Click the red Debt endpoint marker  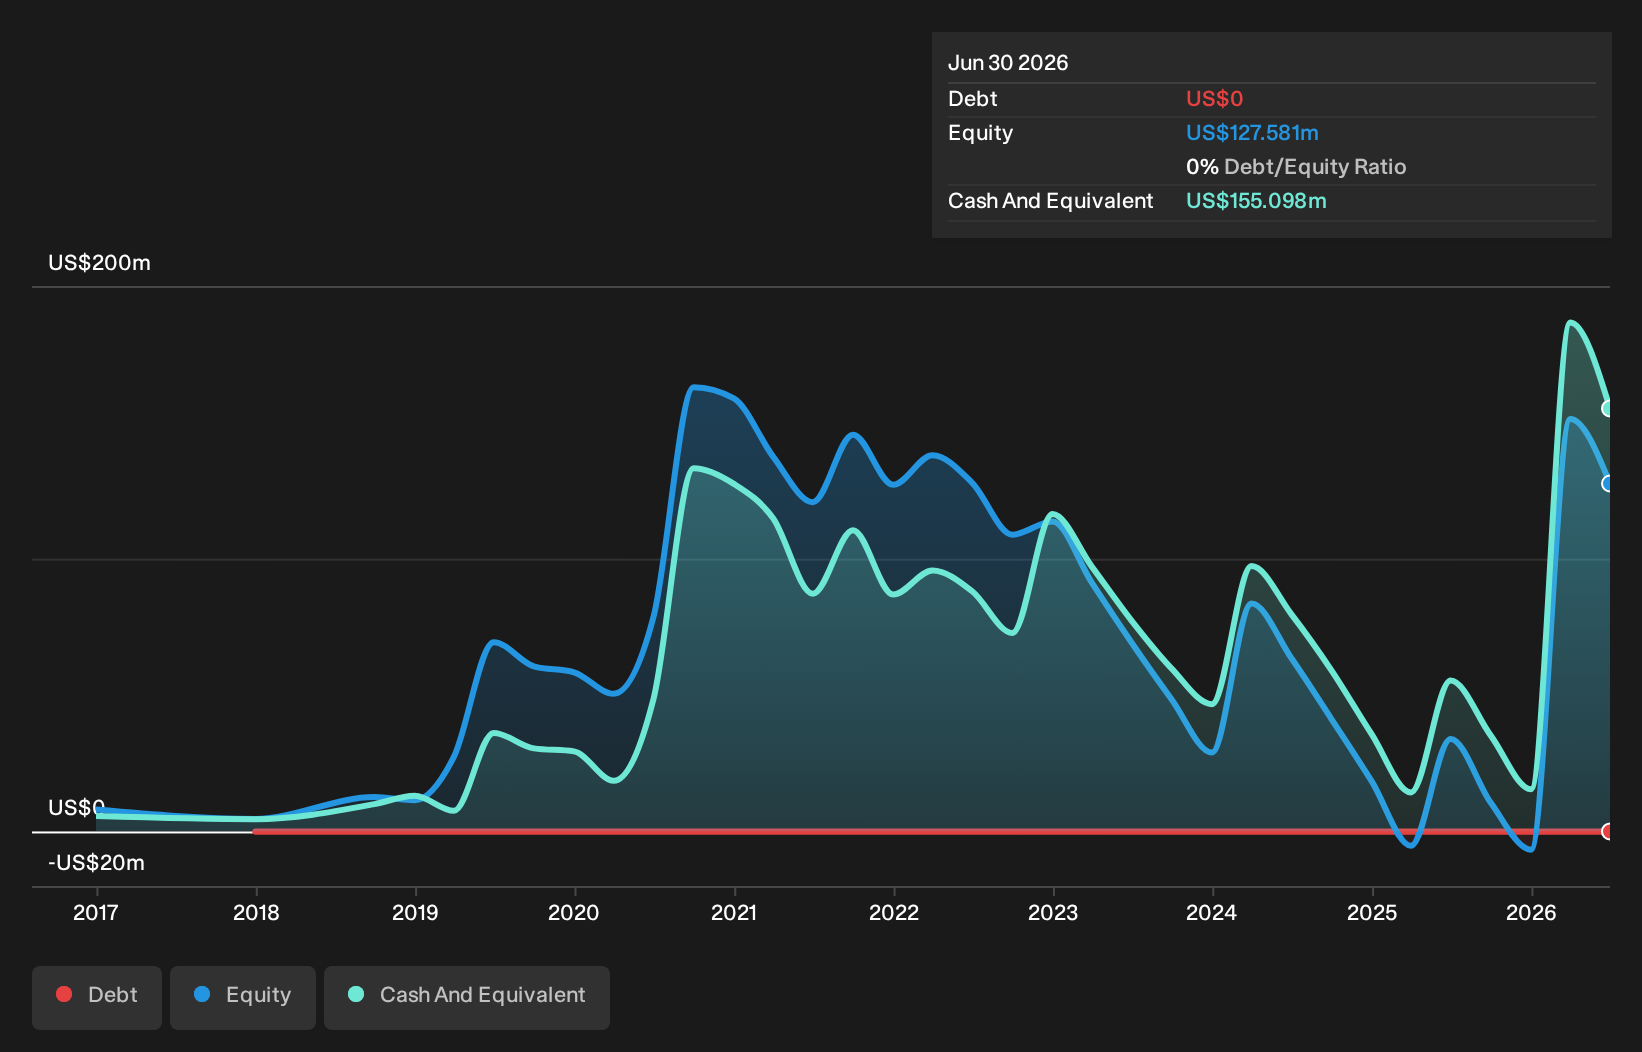click(x=1608, y=831)
